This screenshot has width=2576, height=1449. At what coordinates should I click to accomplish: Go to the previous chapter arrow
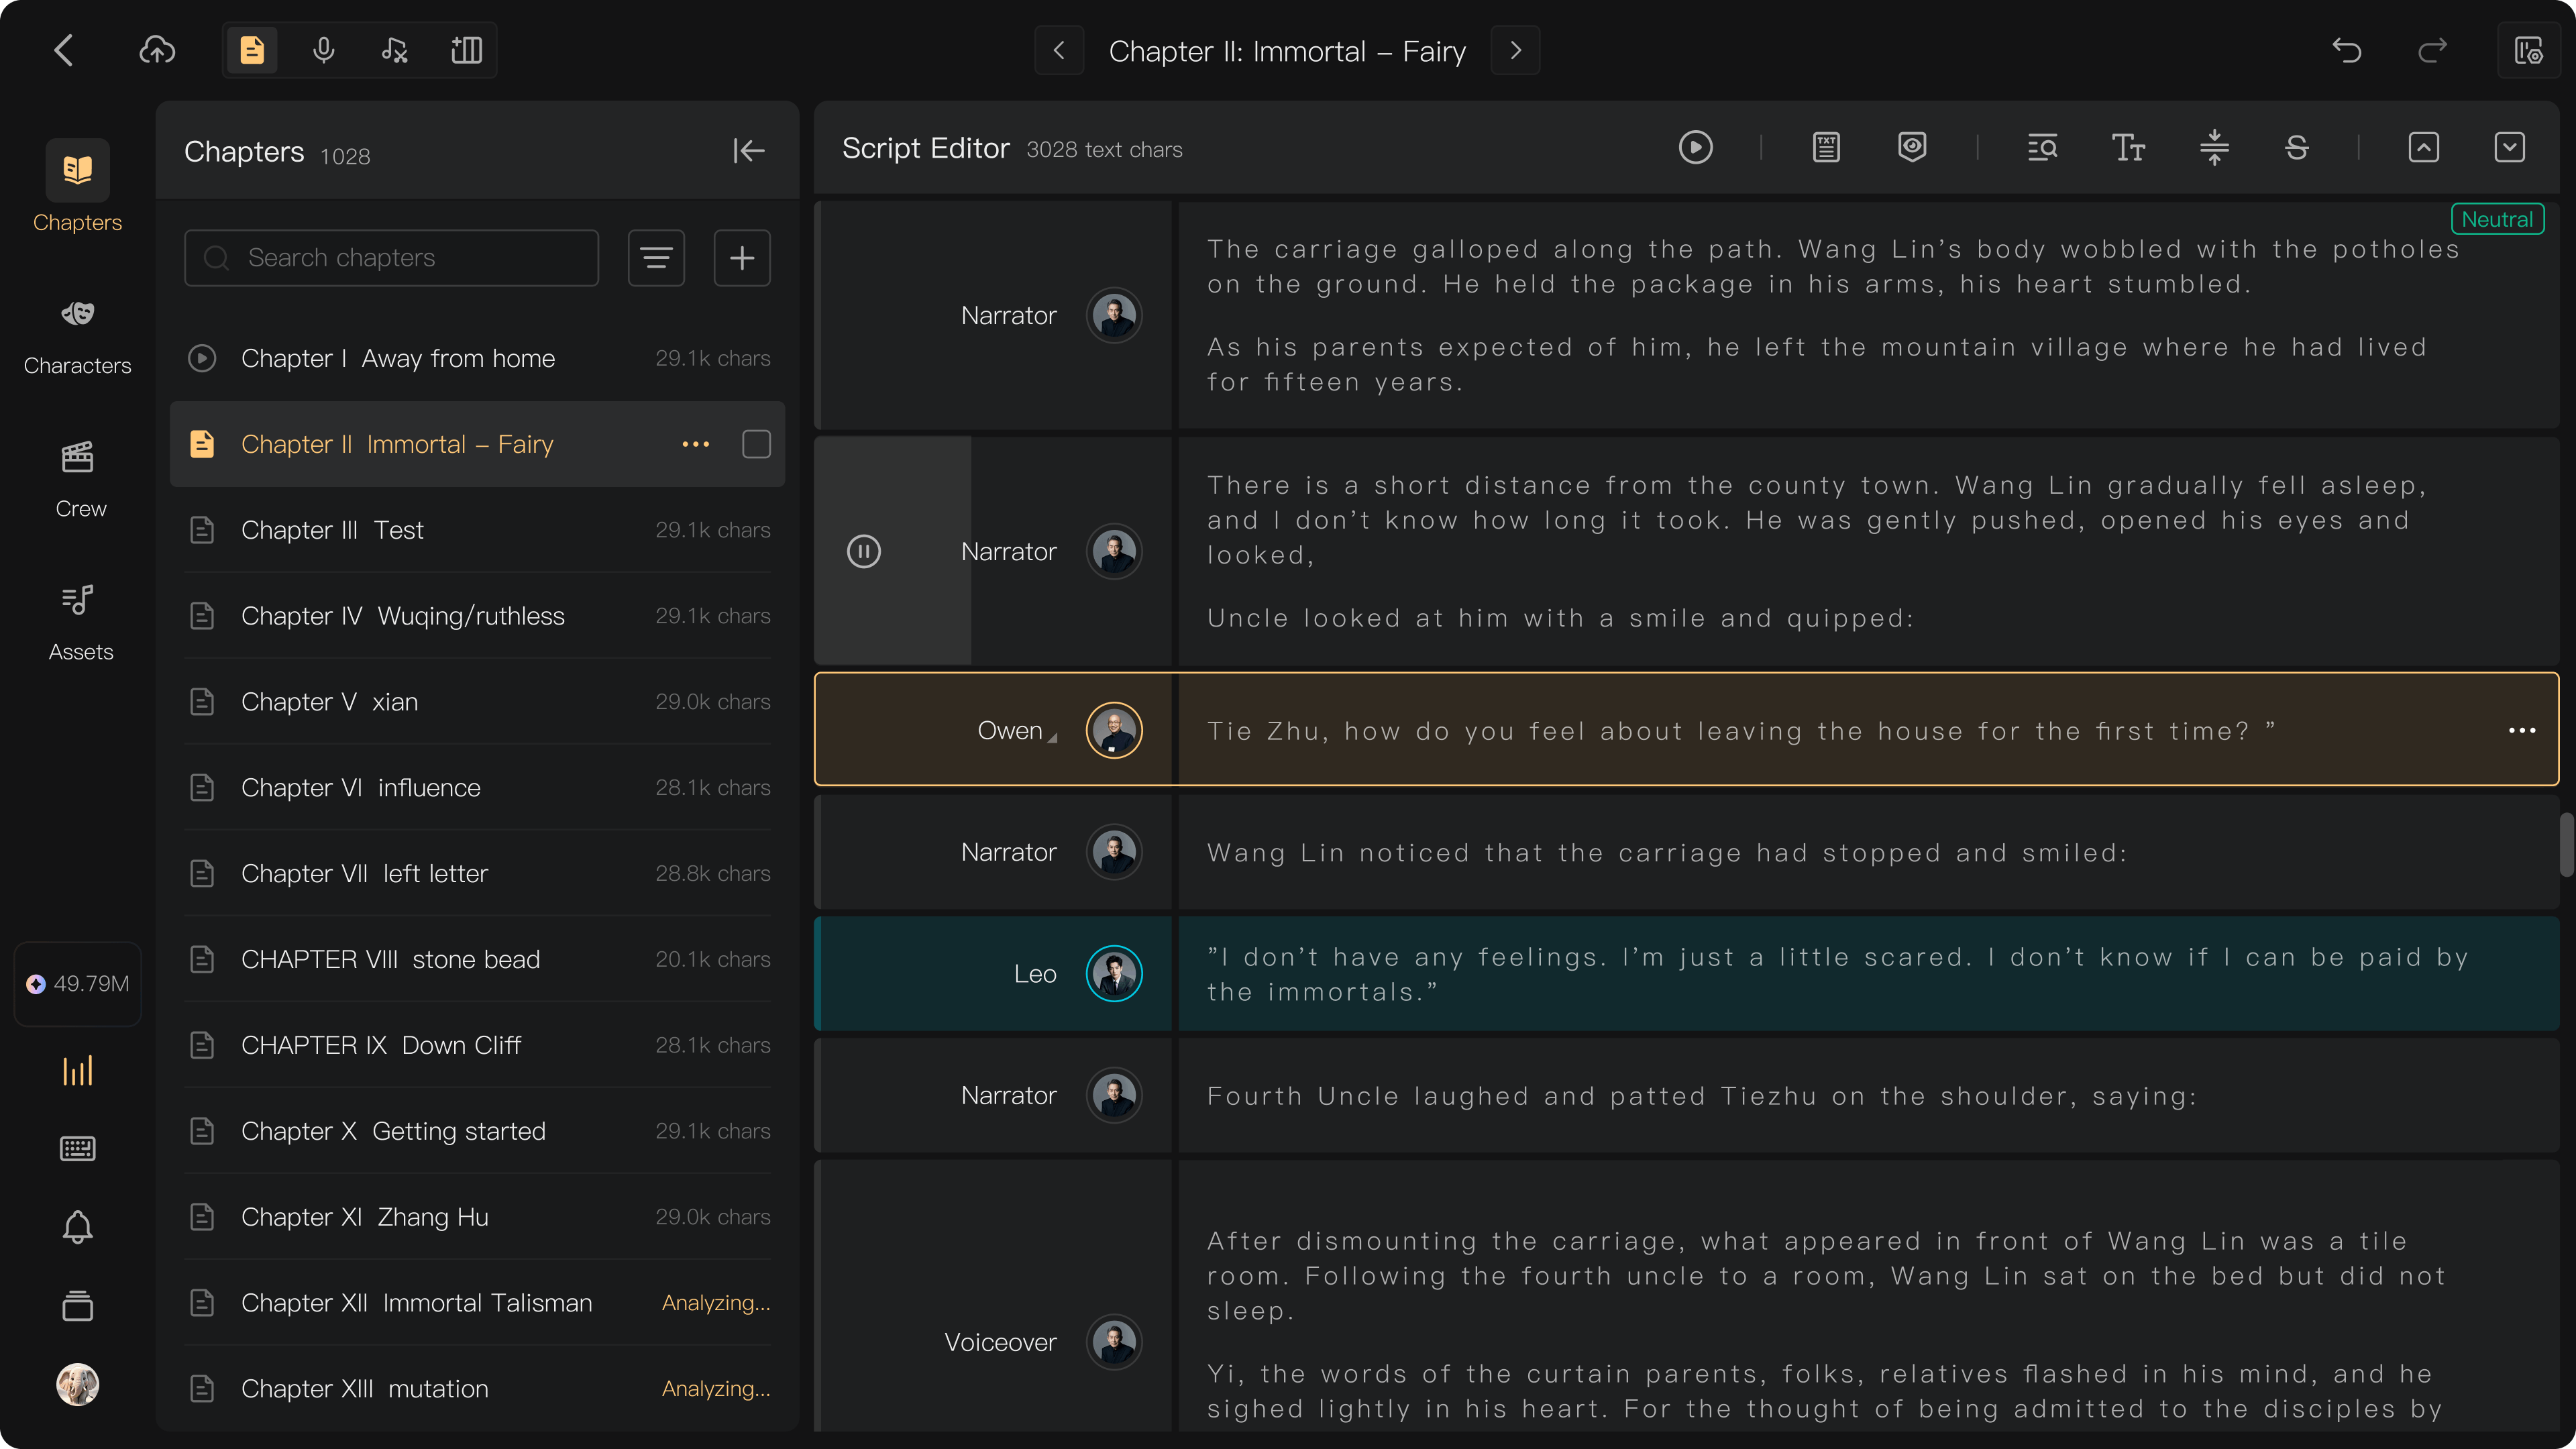(x=1059, y=50)
